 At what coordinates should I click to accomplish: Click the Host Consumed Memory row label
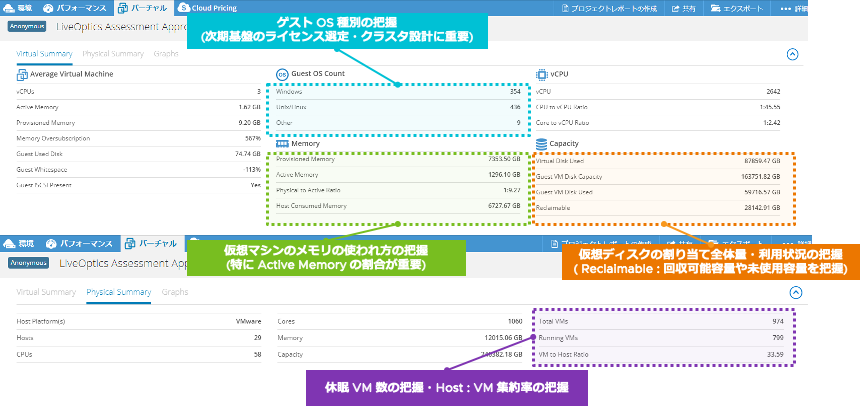point(312,206)
